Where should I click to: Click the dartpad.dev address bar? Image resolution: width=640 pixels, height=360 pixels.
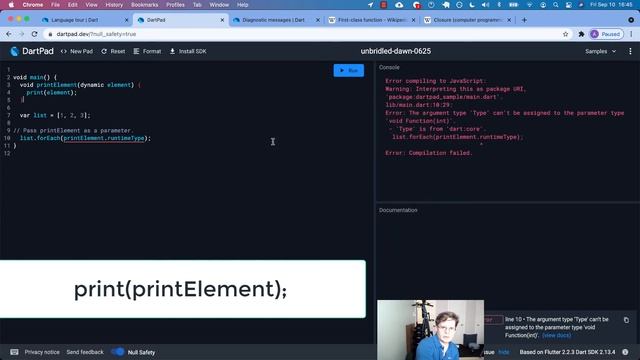(x=302, y=34)
